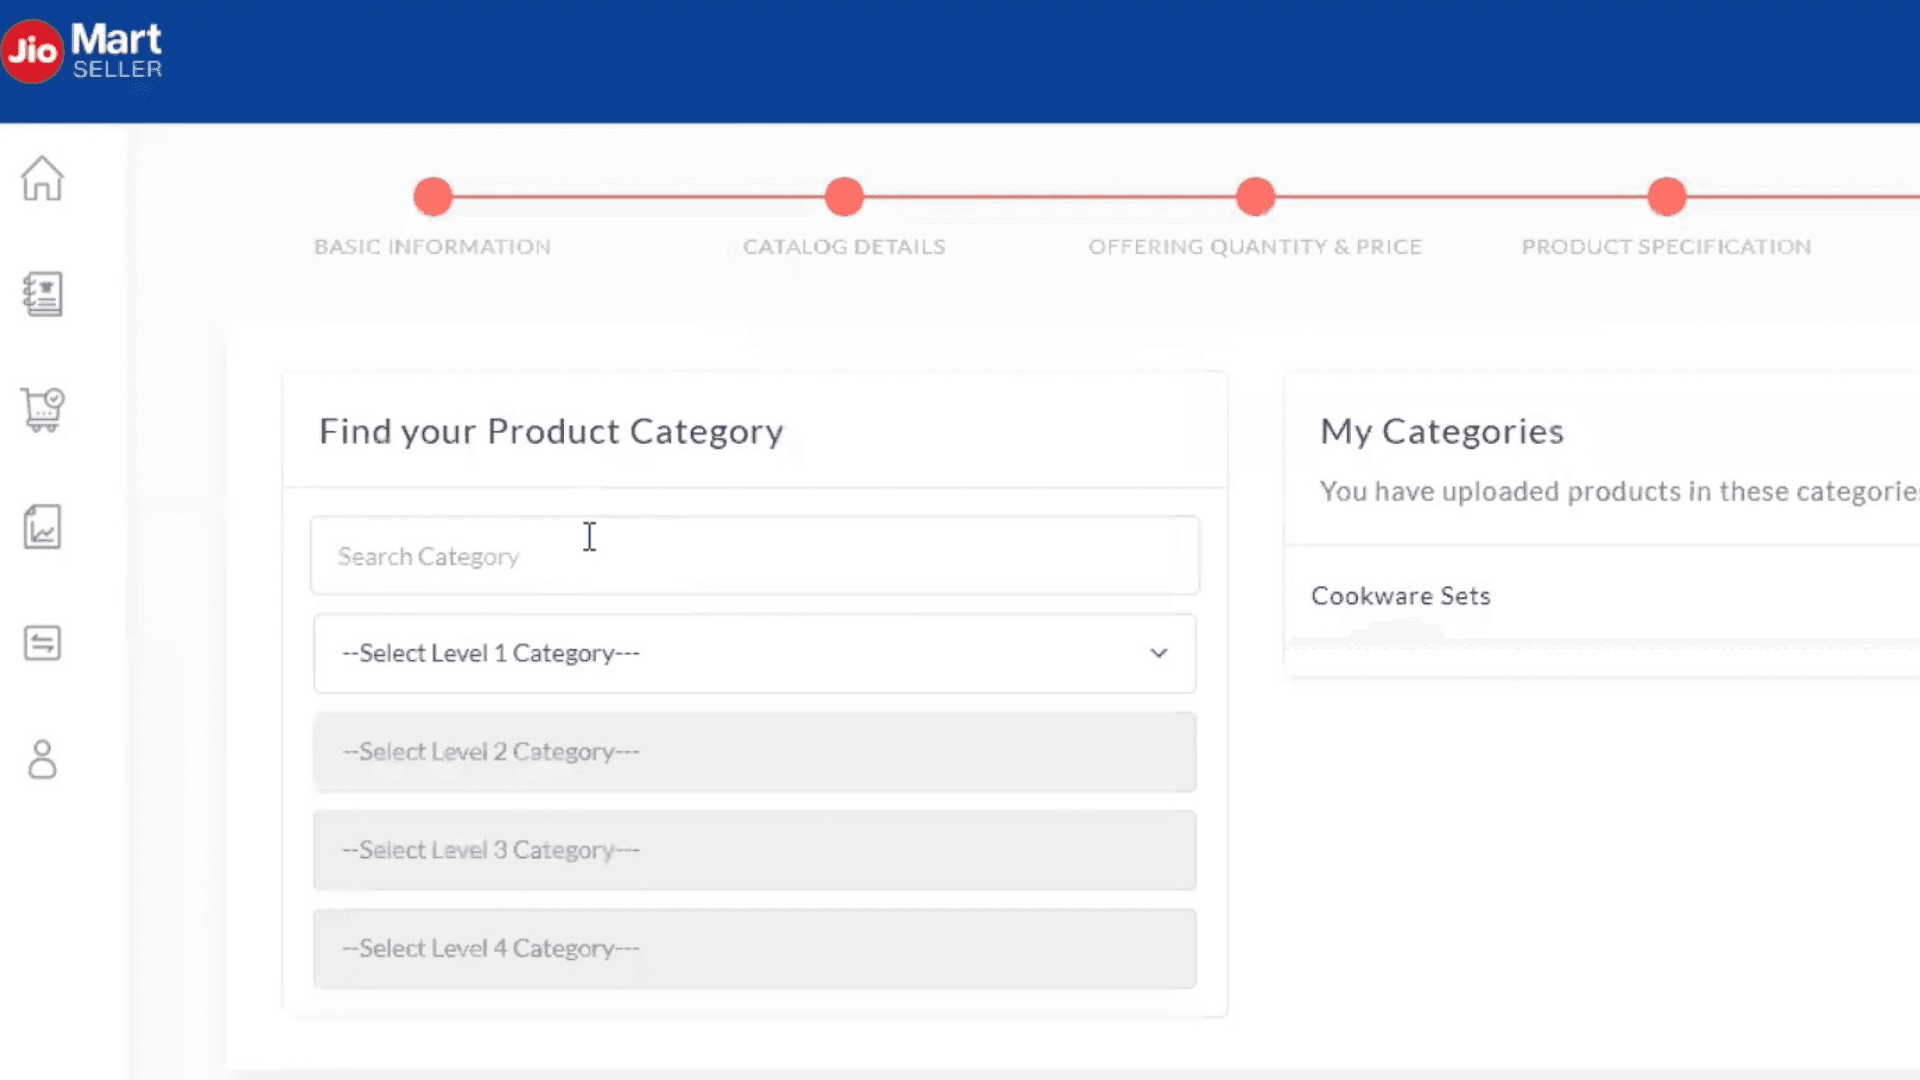Viewport: 1920px width, 1080px height.
Task: Click the Catalog Details step label
Action: 844,247
